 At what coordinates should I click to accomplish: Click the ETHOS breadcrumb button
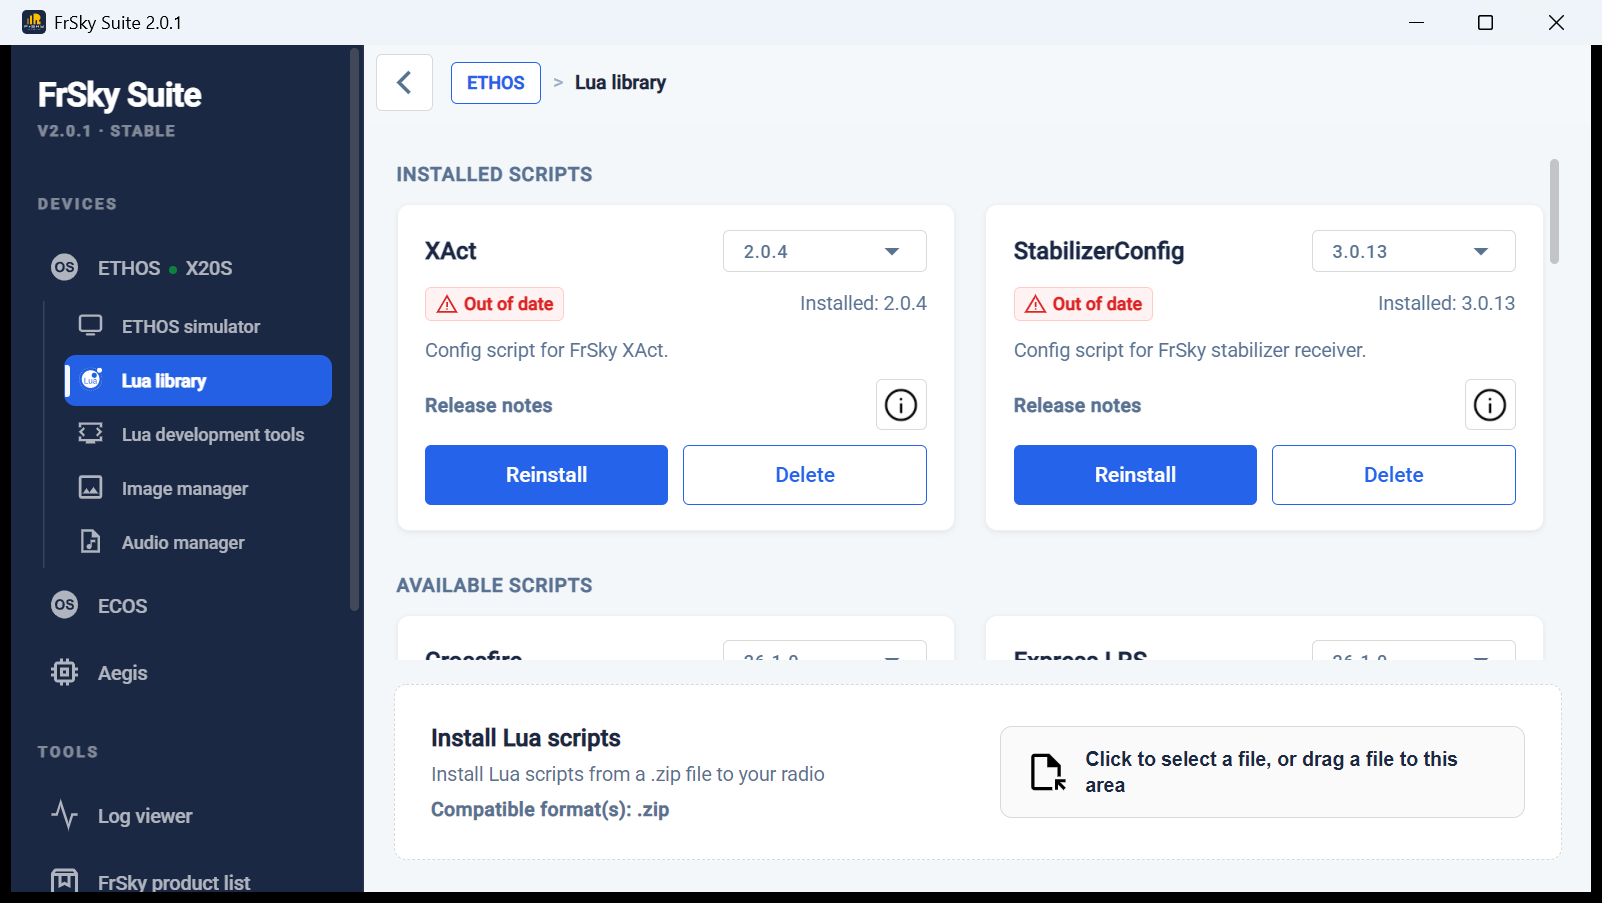point(496,83)
